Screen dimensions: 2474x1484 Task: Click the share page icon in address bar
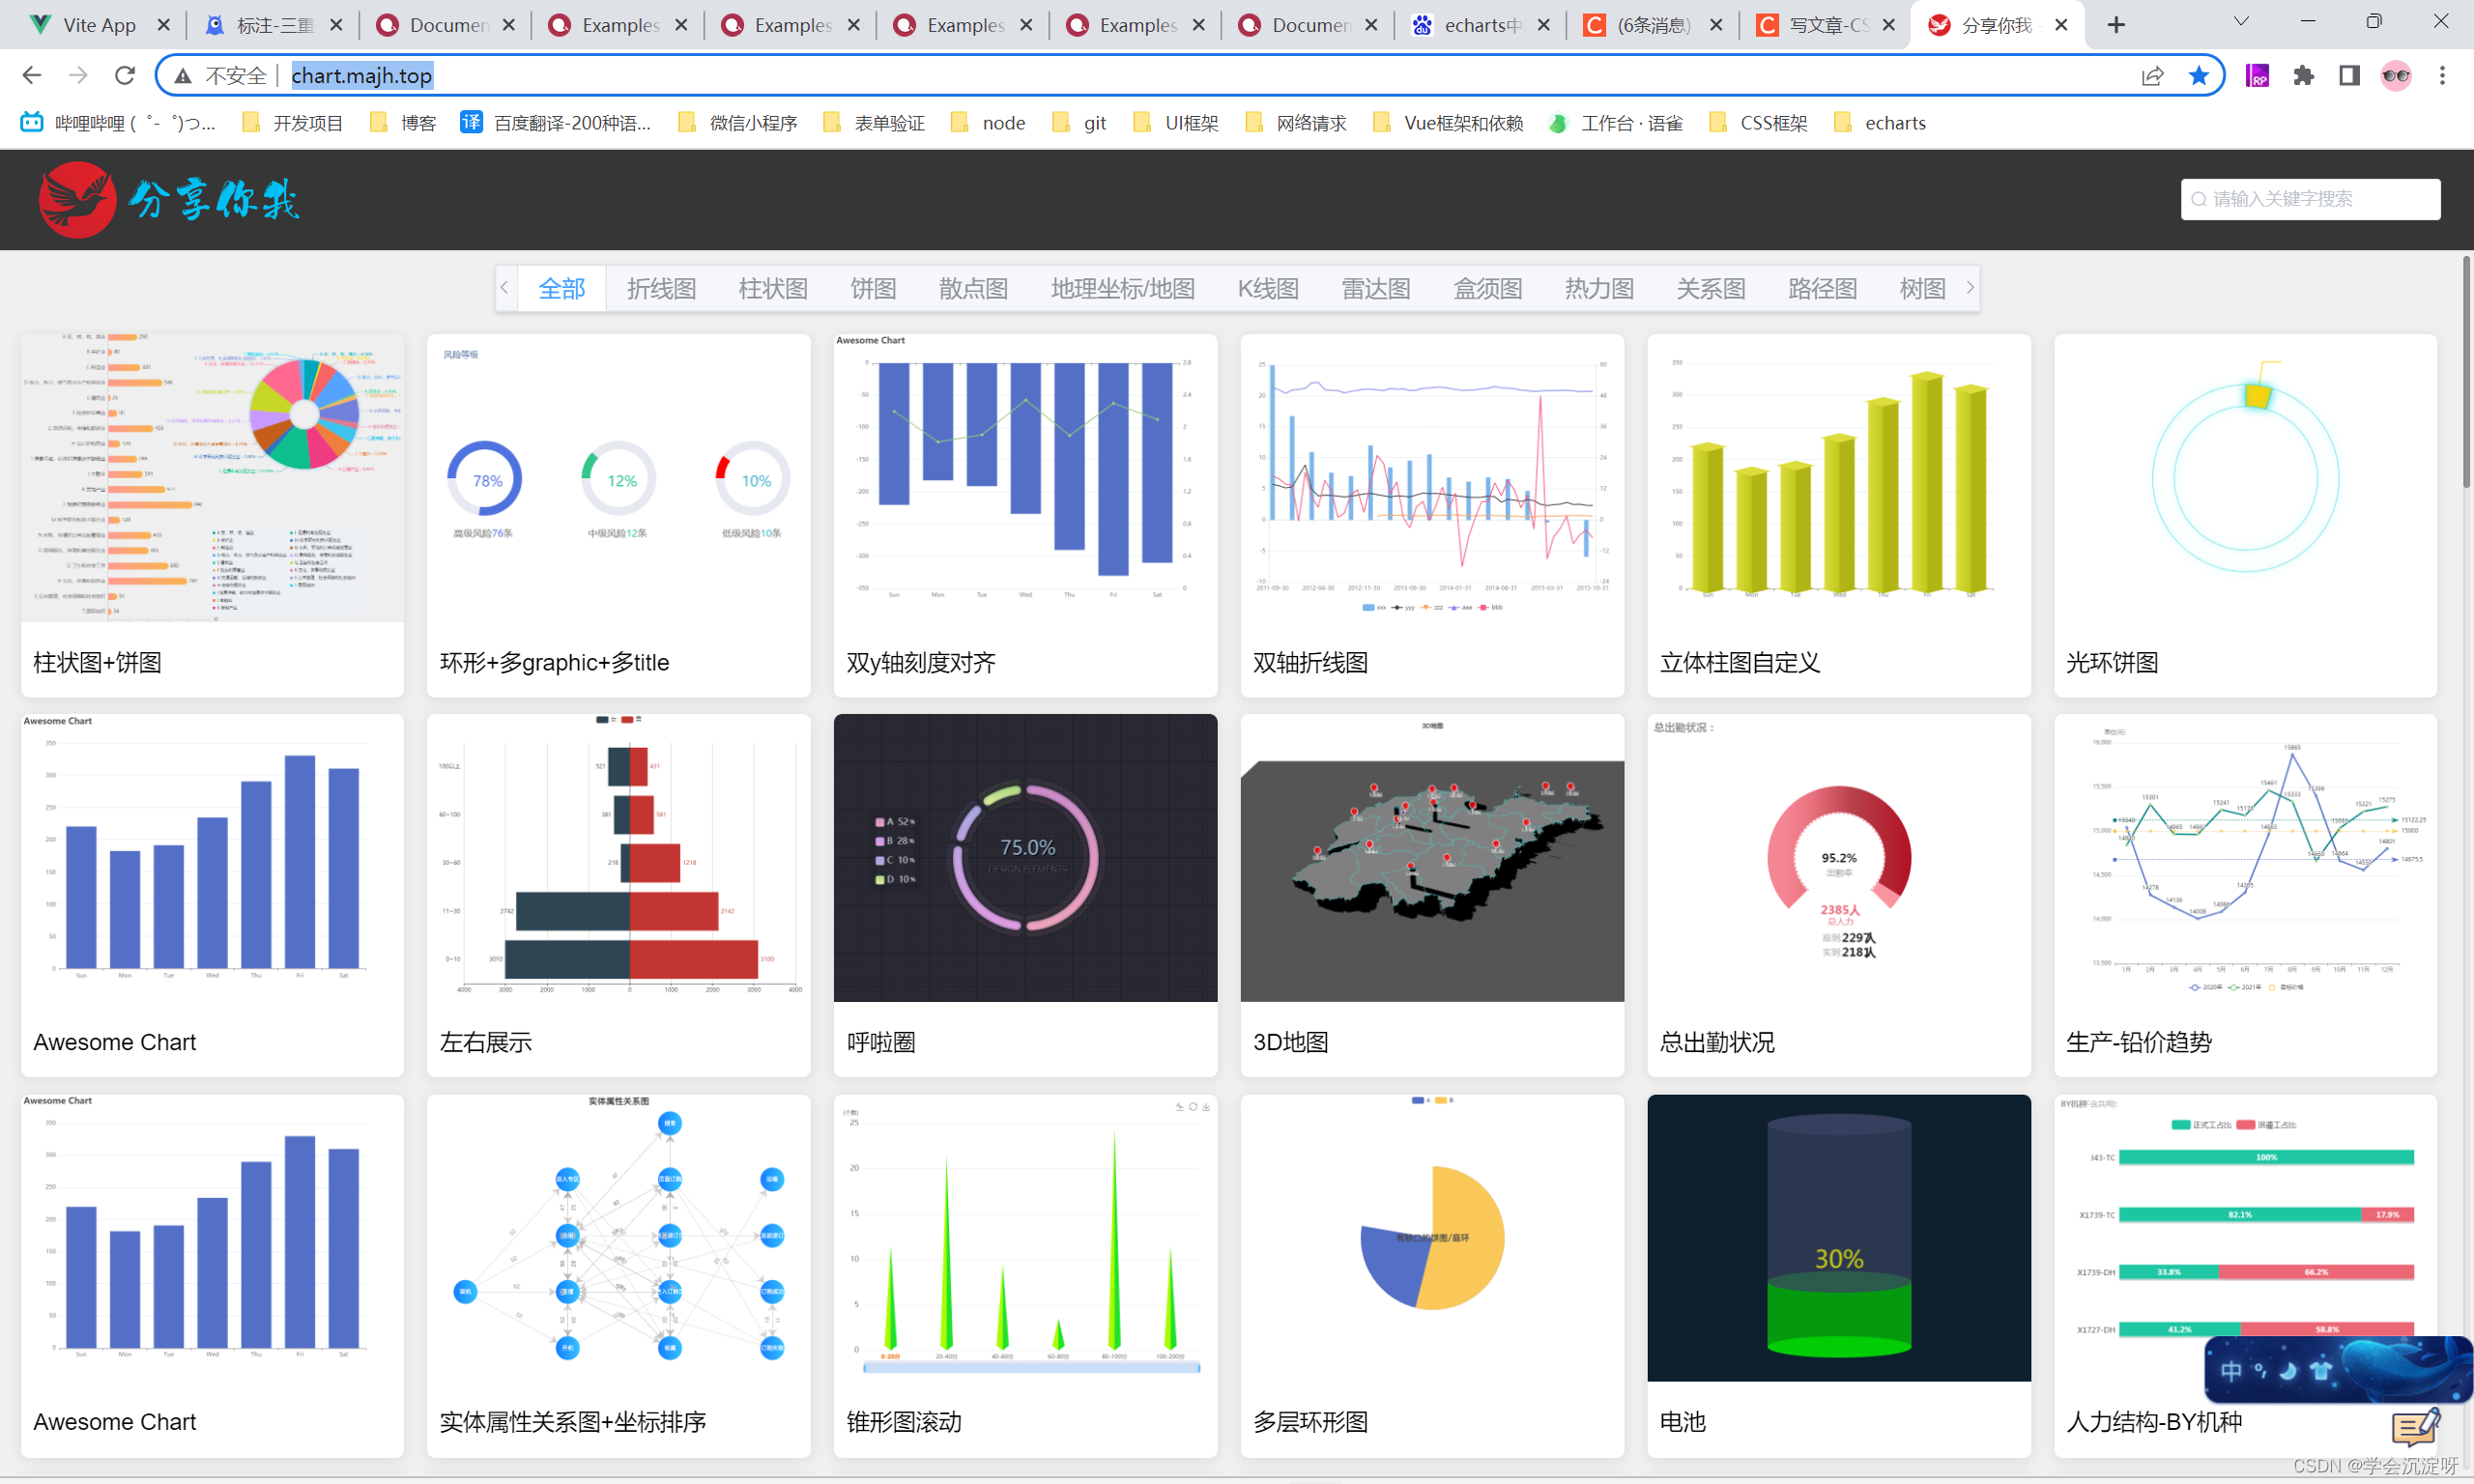coord(2152,75)
